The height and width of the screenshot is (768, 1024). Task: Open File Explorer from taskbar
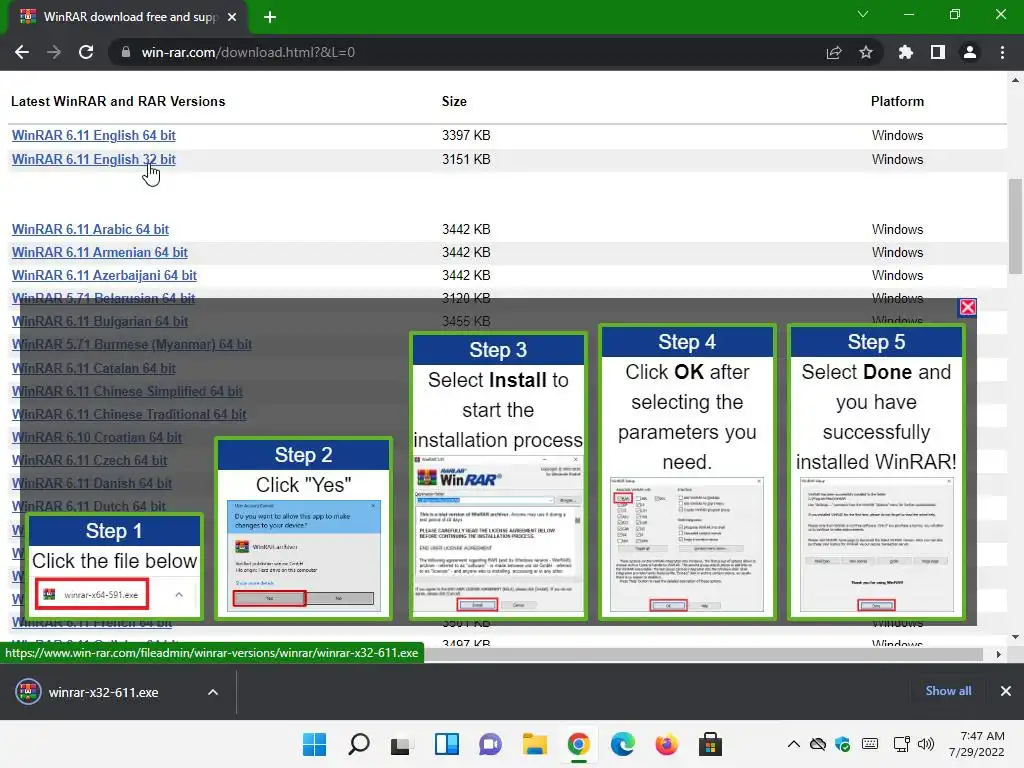(x=535, y=744)
